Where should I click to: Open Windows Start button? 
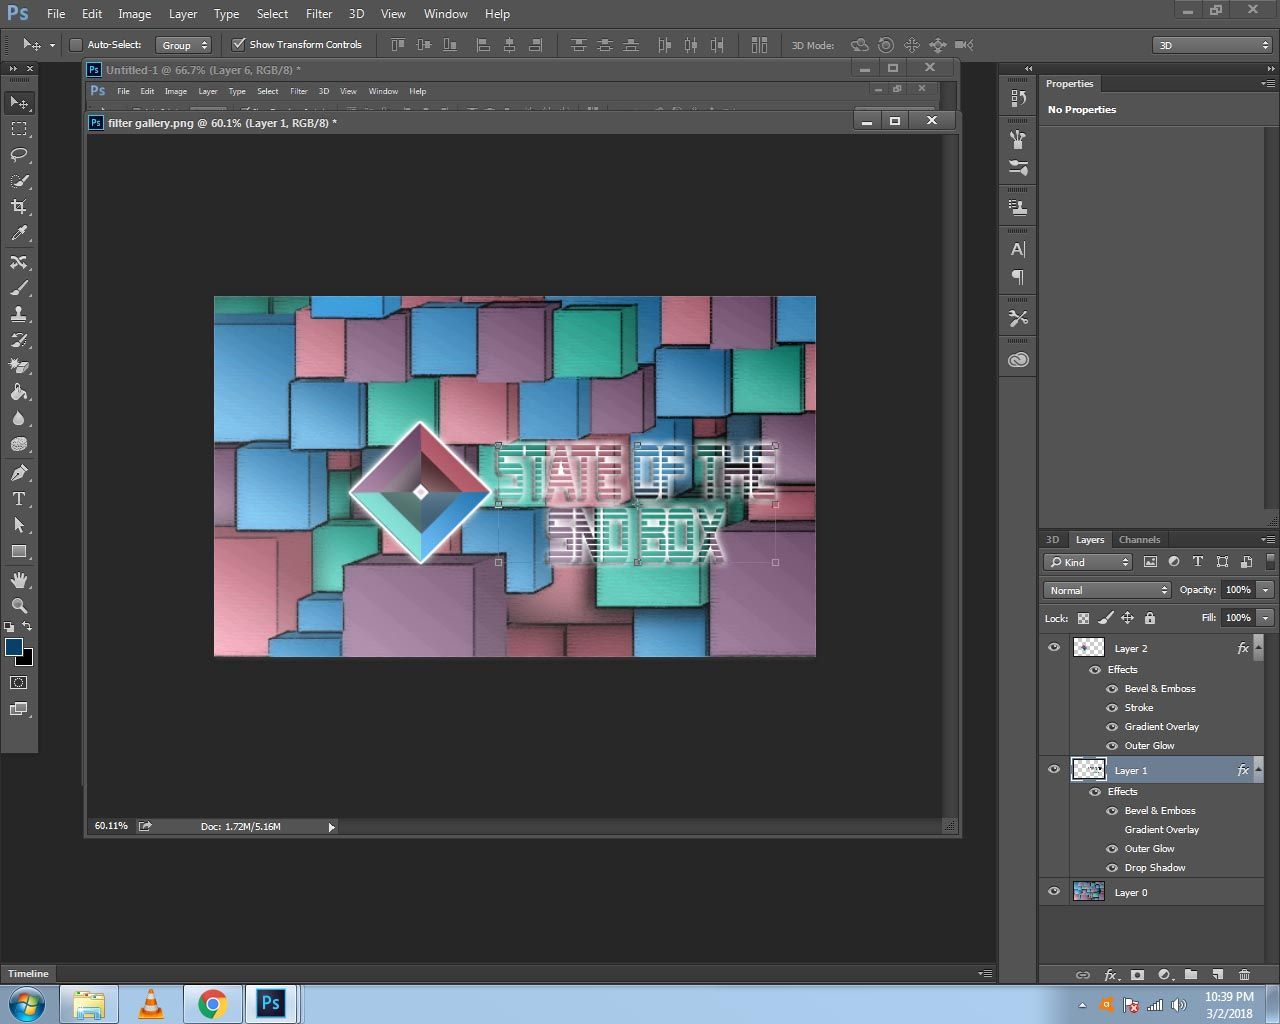tap(27, 1003)
